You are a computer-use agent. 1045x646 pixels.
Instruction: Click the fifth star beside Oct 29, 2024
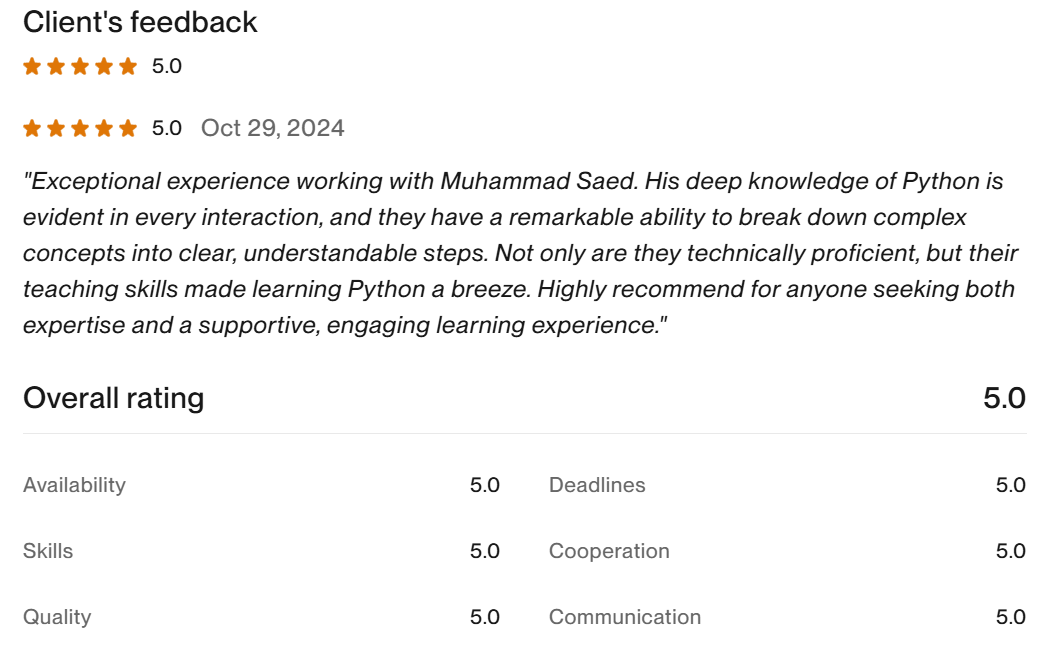pos(128,128)
